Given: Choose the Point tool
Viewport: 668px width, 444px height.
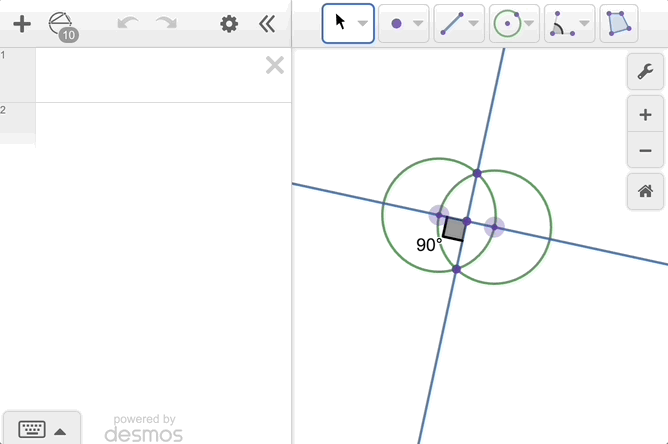Looking at the screenshot, I should click(x=396, y=23).
